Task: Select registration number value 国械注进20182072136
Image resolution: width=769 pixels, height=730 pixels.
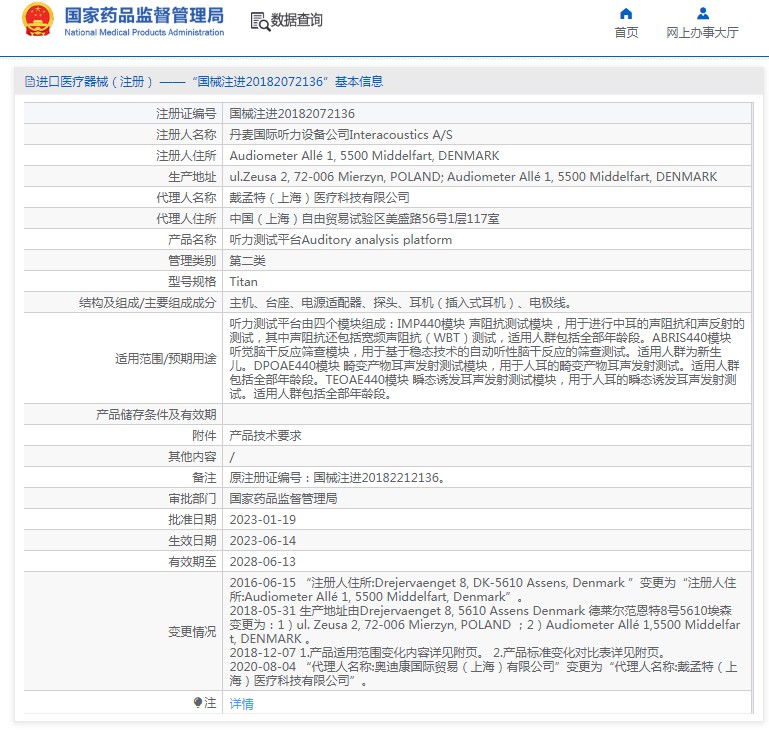Action: point(292,114)
